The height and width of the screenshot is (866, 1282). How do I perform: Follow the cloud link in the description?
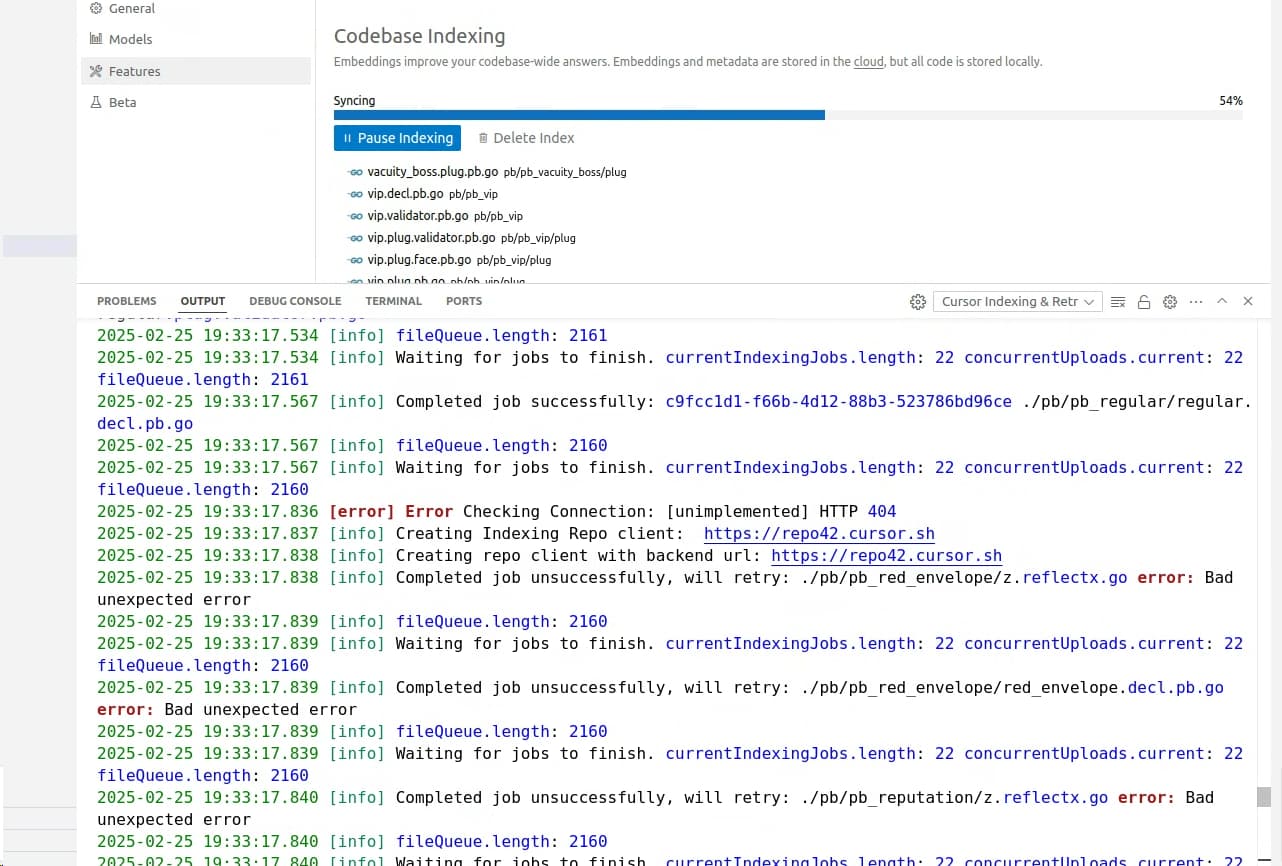coord(868,62)
